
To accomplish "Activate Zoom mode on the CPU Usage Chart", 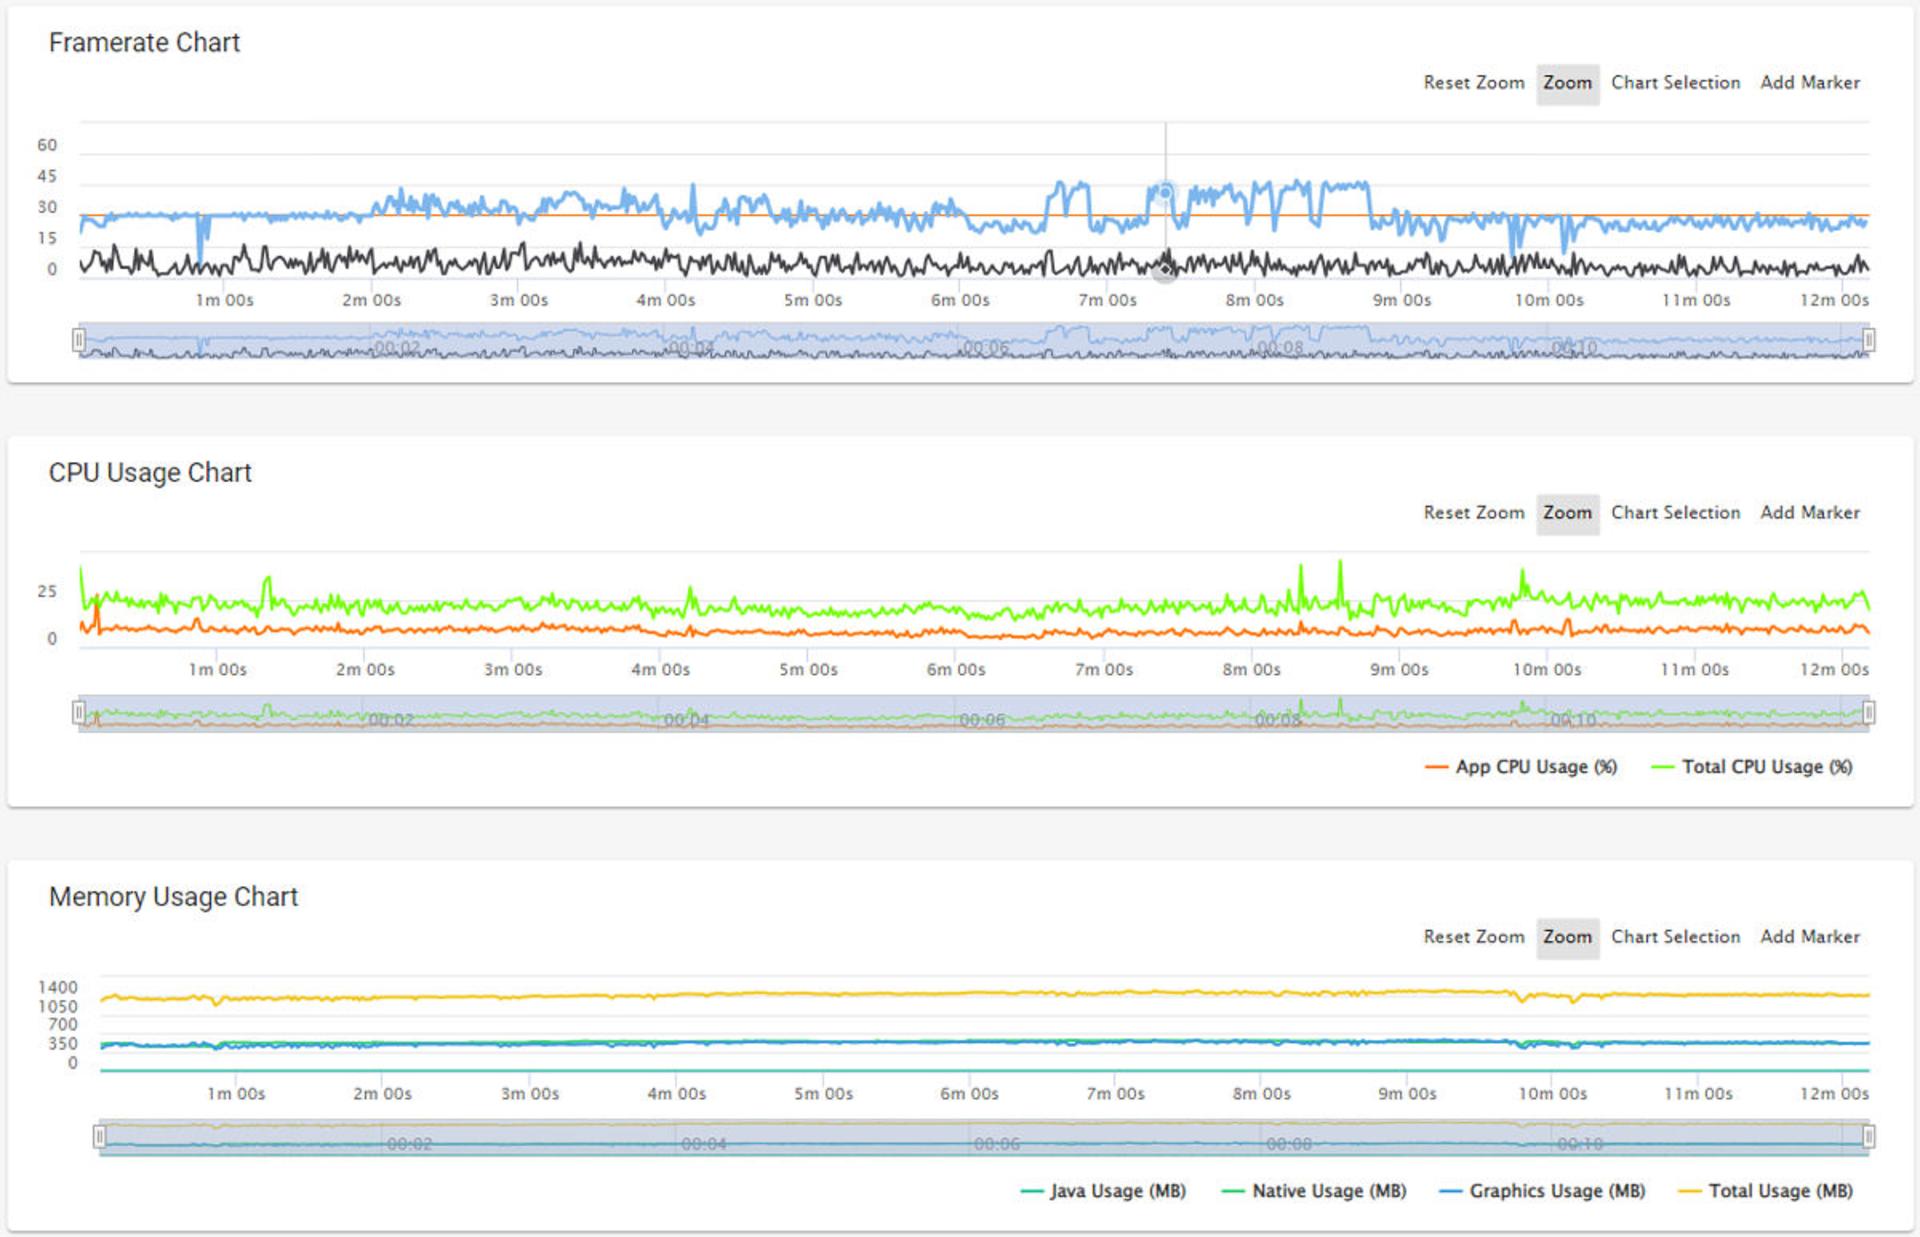I will tap(1567, 513).
